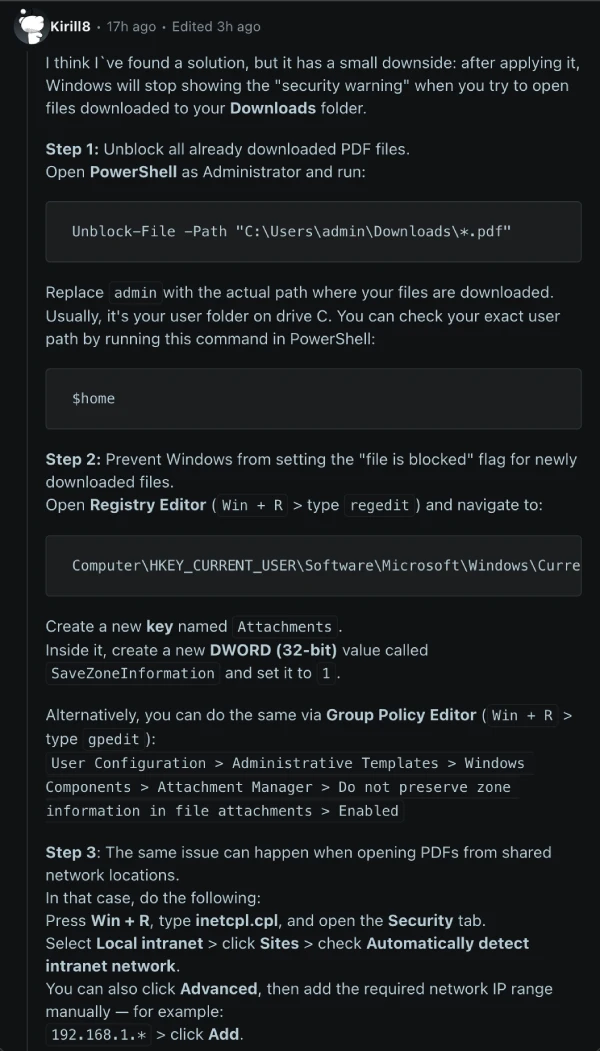Click the bold "Step 2:" heading
600x1051 pixels.
pyautogui.click(x=72, y=459)
